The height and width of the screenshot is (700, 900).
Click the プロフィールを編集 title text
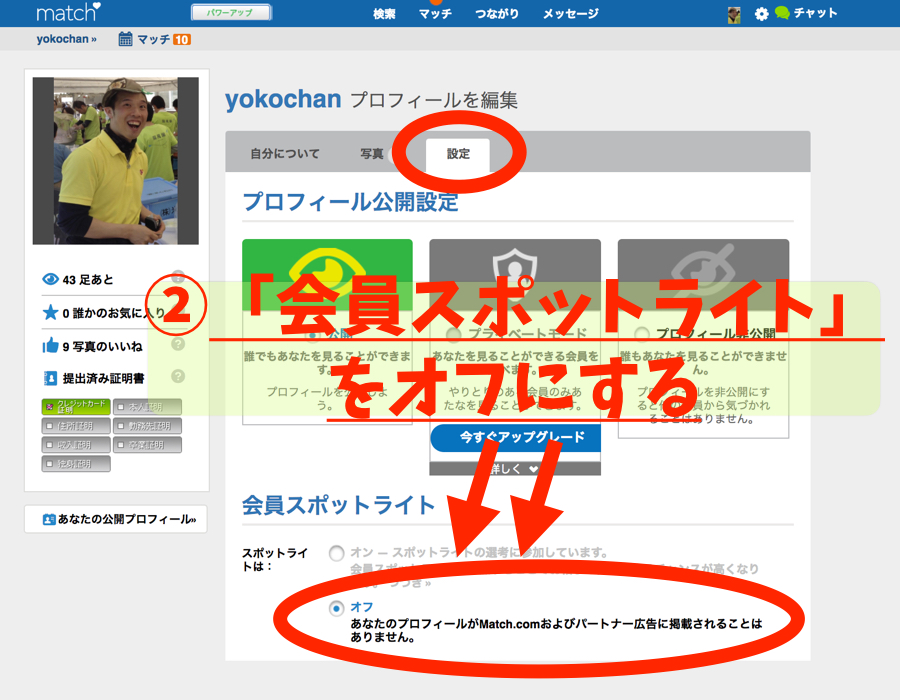click(x=434, y=100)
